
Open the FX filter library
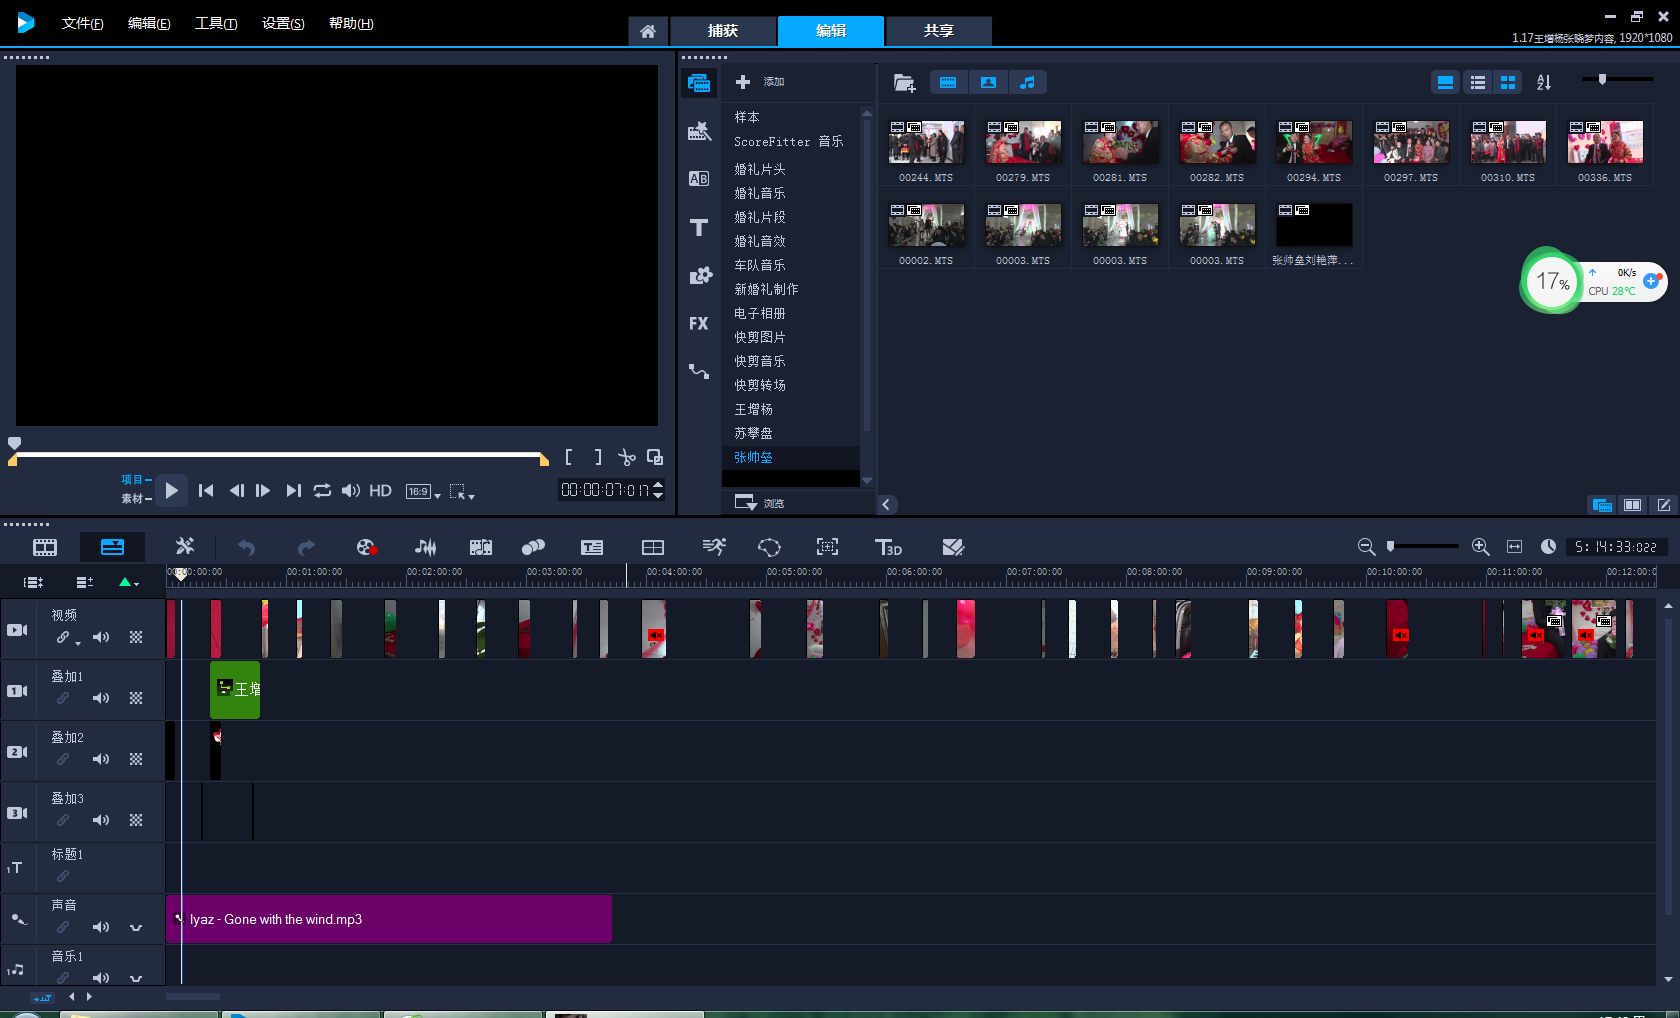coord(699,323)
